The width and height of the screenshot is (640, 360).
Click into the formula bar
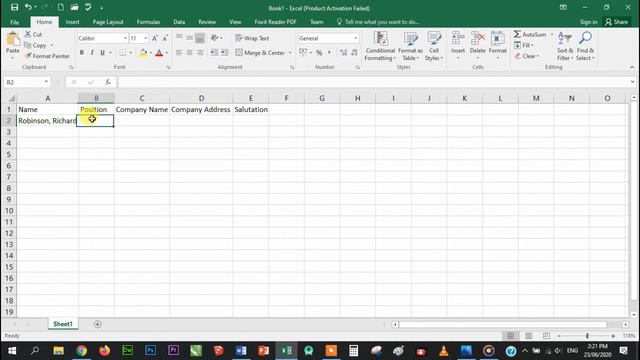[373, 82]
